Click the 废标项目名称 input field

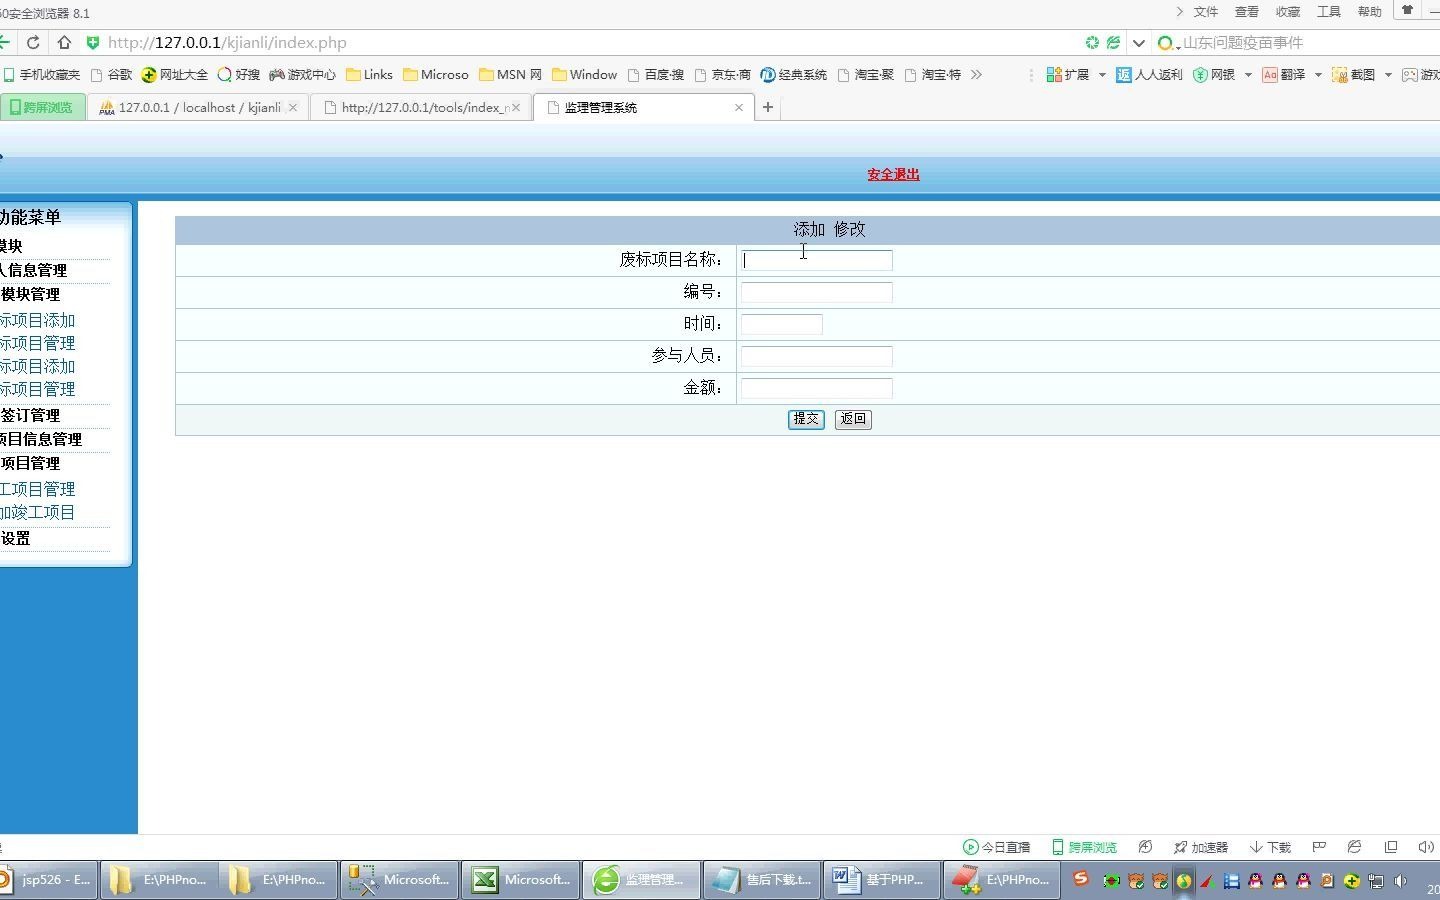tap(816, 260)
